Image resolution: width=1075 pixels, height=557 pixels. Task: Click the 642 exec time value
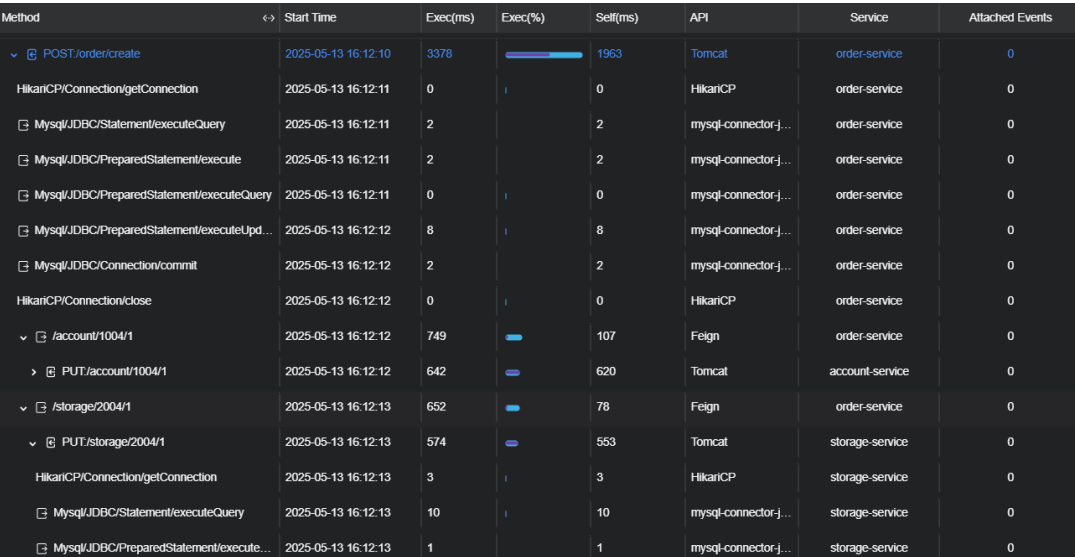pyautogui.click(x=436, y=371)
